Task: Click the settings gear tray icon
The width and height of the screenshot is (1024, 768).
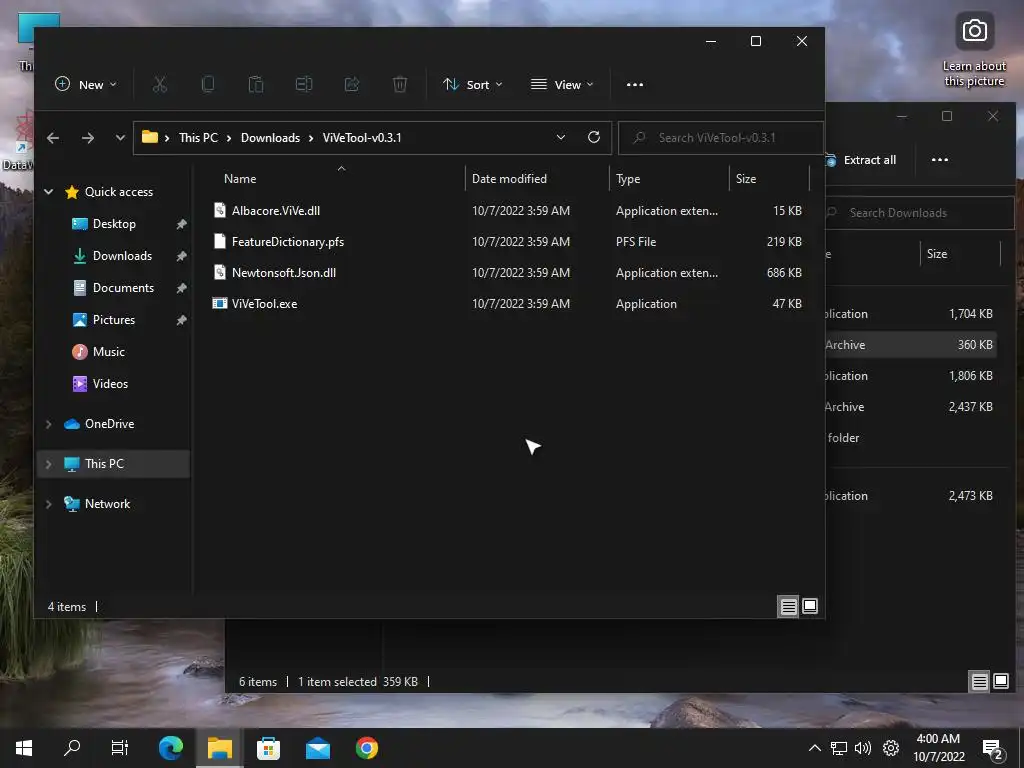Action: pos(891,748)
